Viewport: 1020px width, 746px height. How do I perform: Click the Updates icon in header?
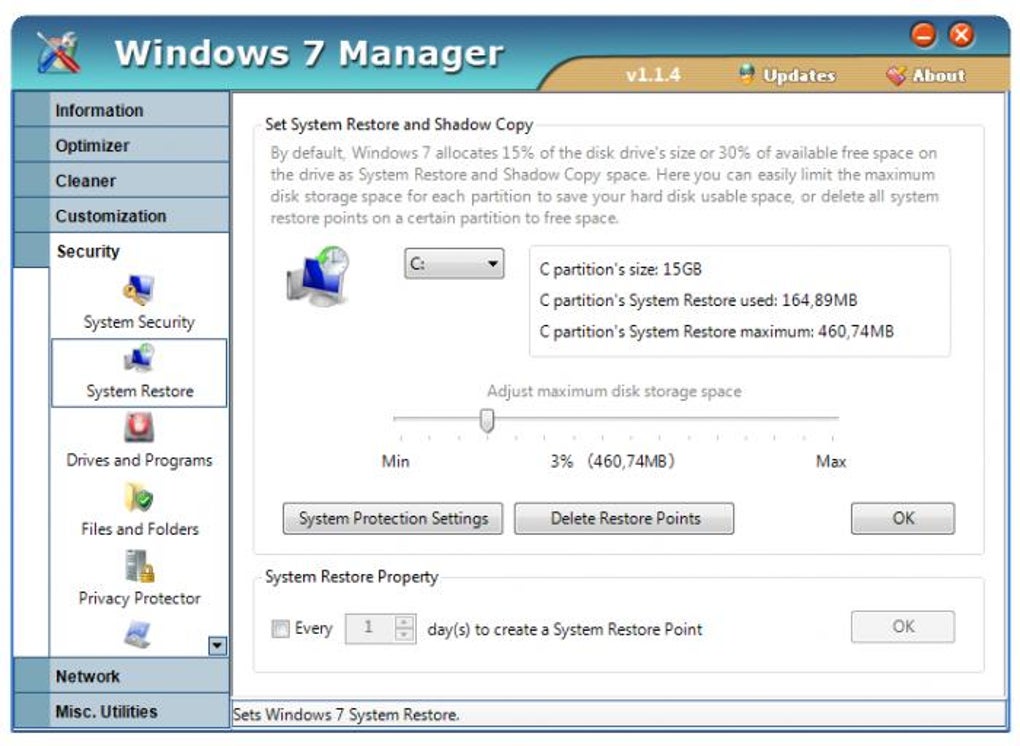747,75
